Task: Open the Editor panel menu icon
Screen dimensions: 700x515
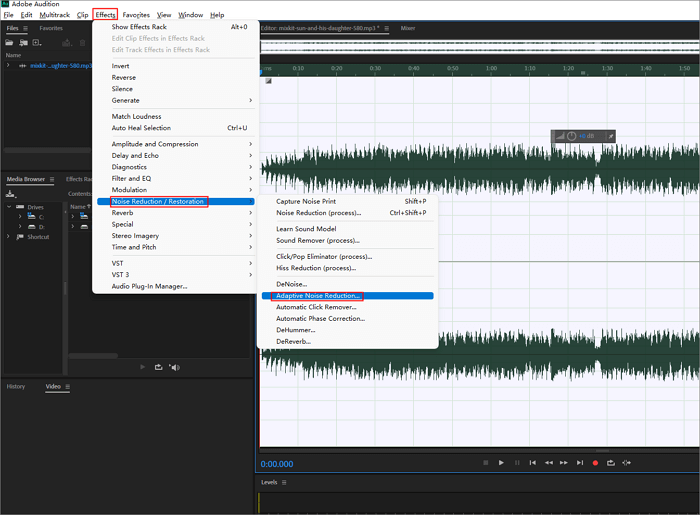Action: (387, 28)
